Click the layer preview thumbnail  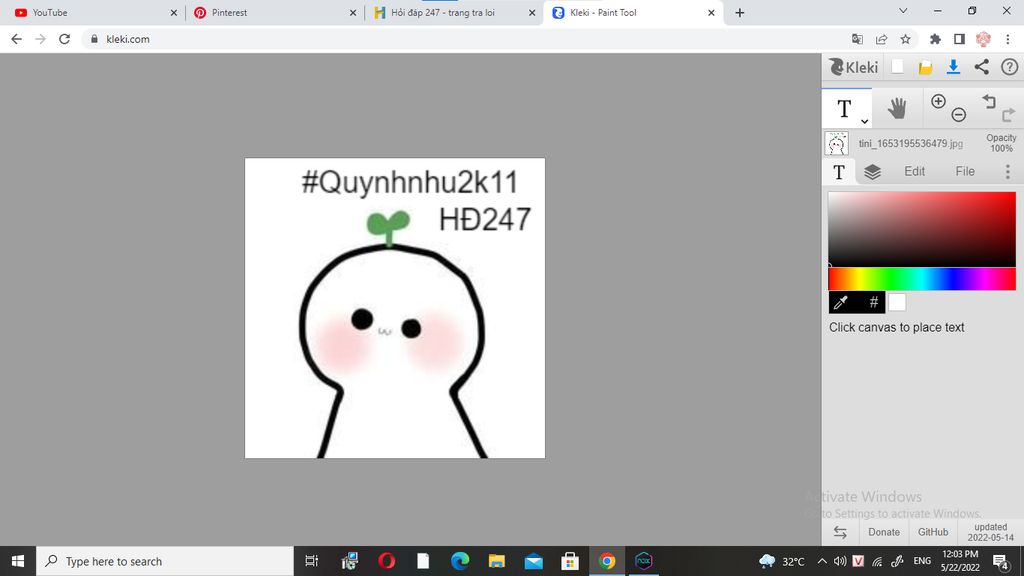tap(837, 144)
